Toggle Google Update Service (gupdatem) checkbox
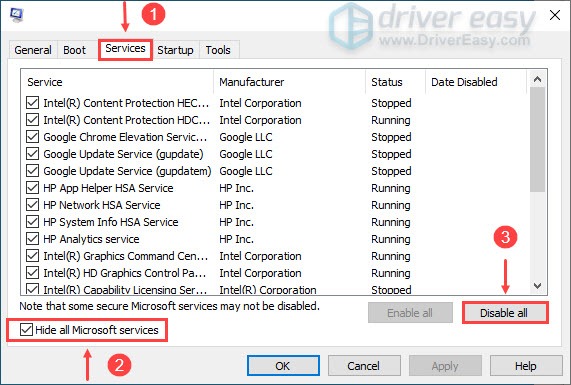The width and height of the screenshot is (571, 385). [x=32, y=171]
